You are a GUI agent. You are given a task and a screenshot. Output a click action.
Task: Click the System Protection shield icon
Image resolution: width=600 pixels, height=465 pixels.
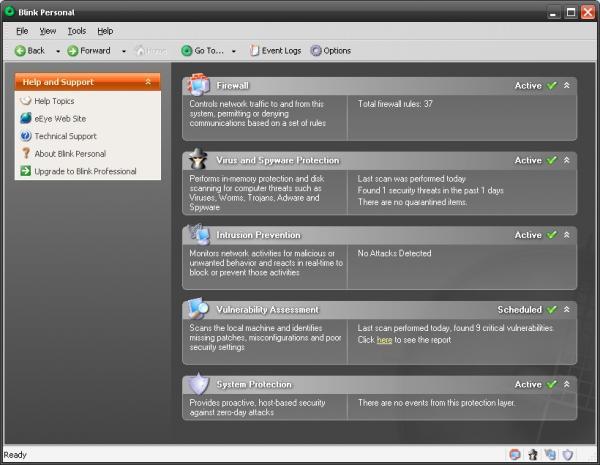pyautogui.click(x=199, y=383)
